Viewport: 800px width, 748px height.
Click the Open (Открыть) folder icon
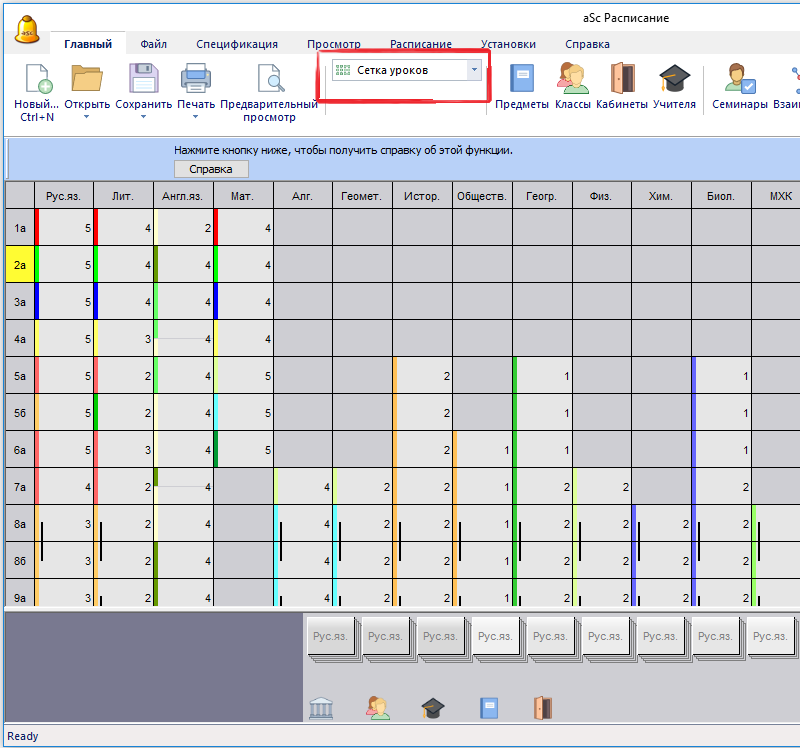click(x=87, y=79)
